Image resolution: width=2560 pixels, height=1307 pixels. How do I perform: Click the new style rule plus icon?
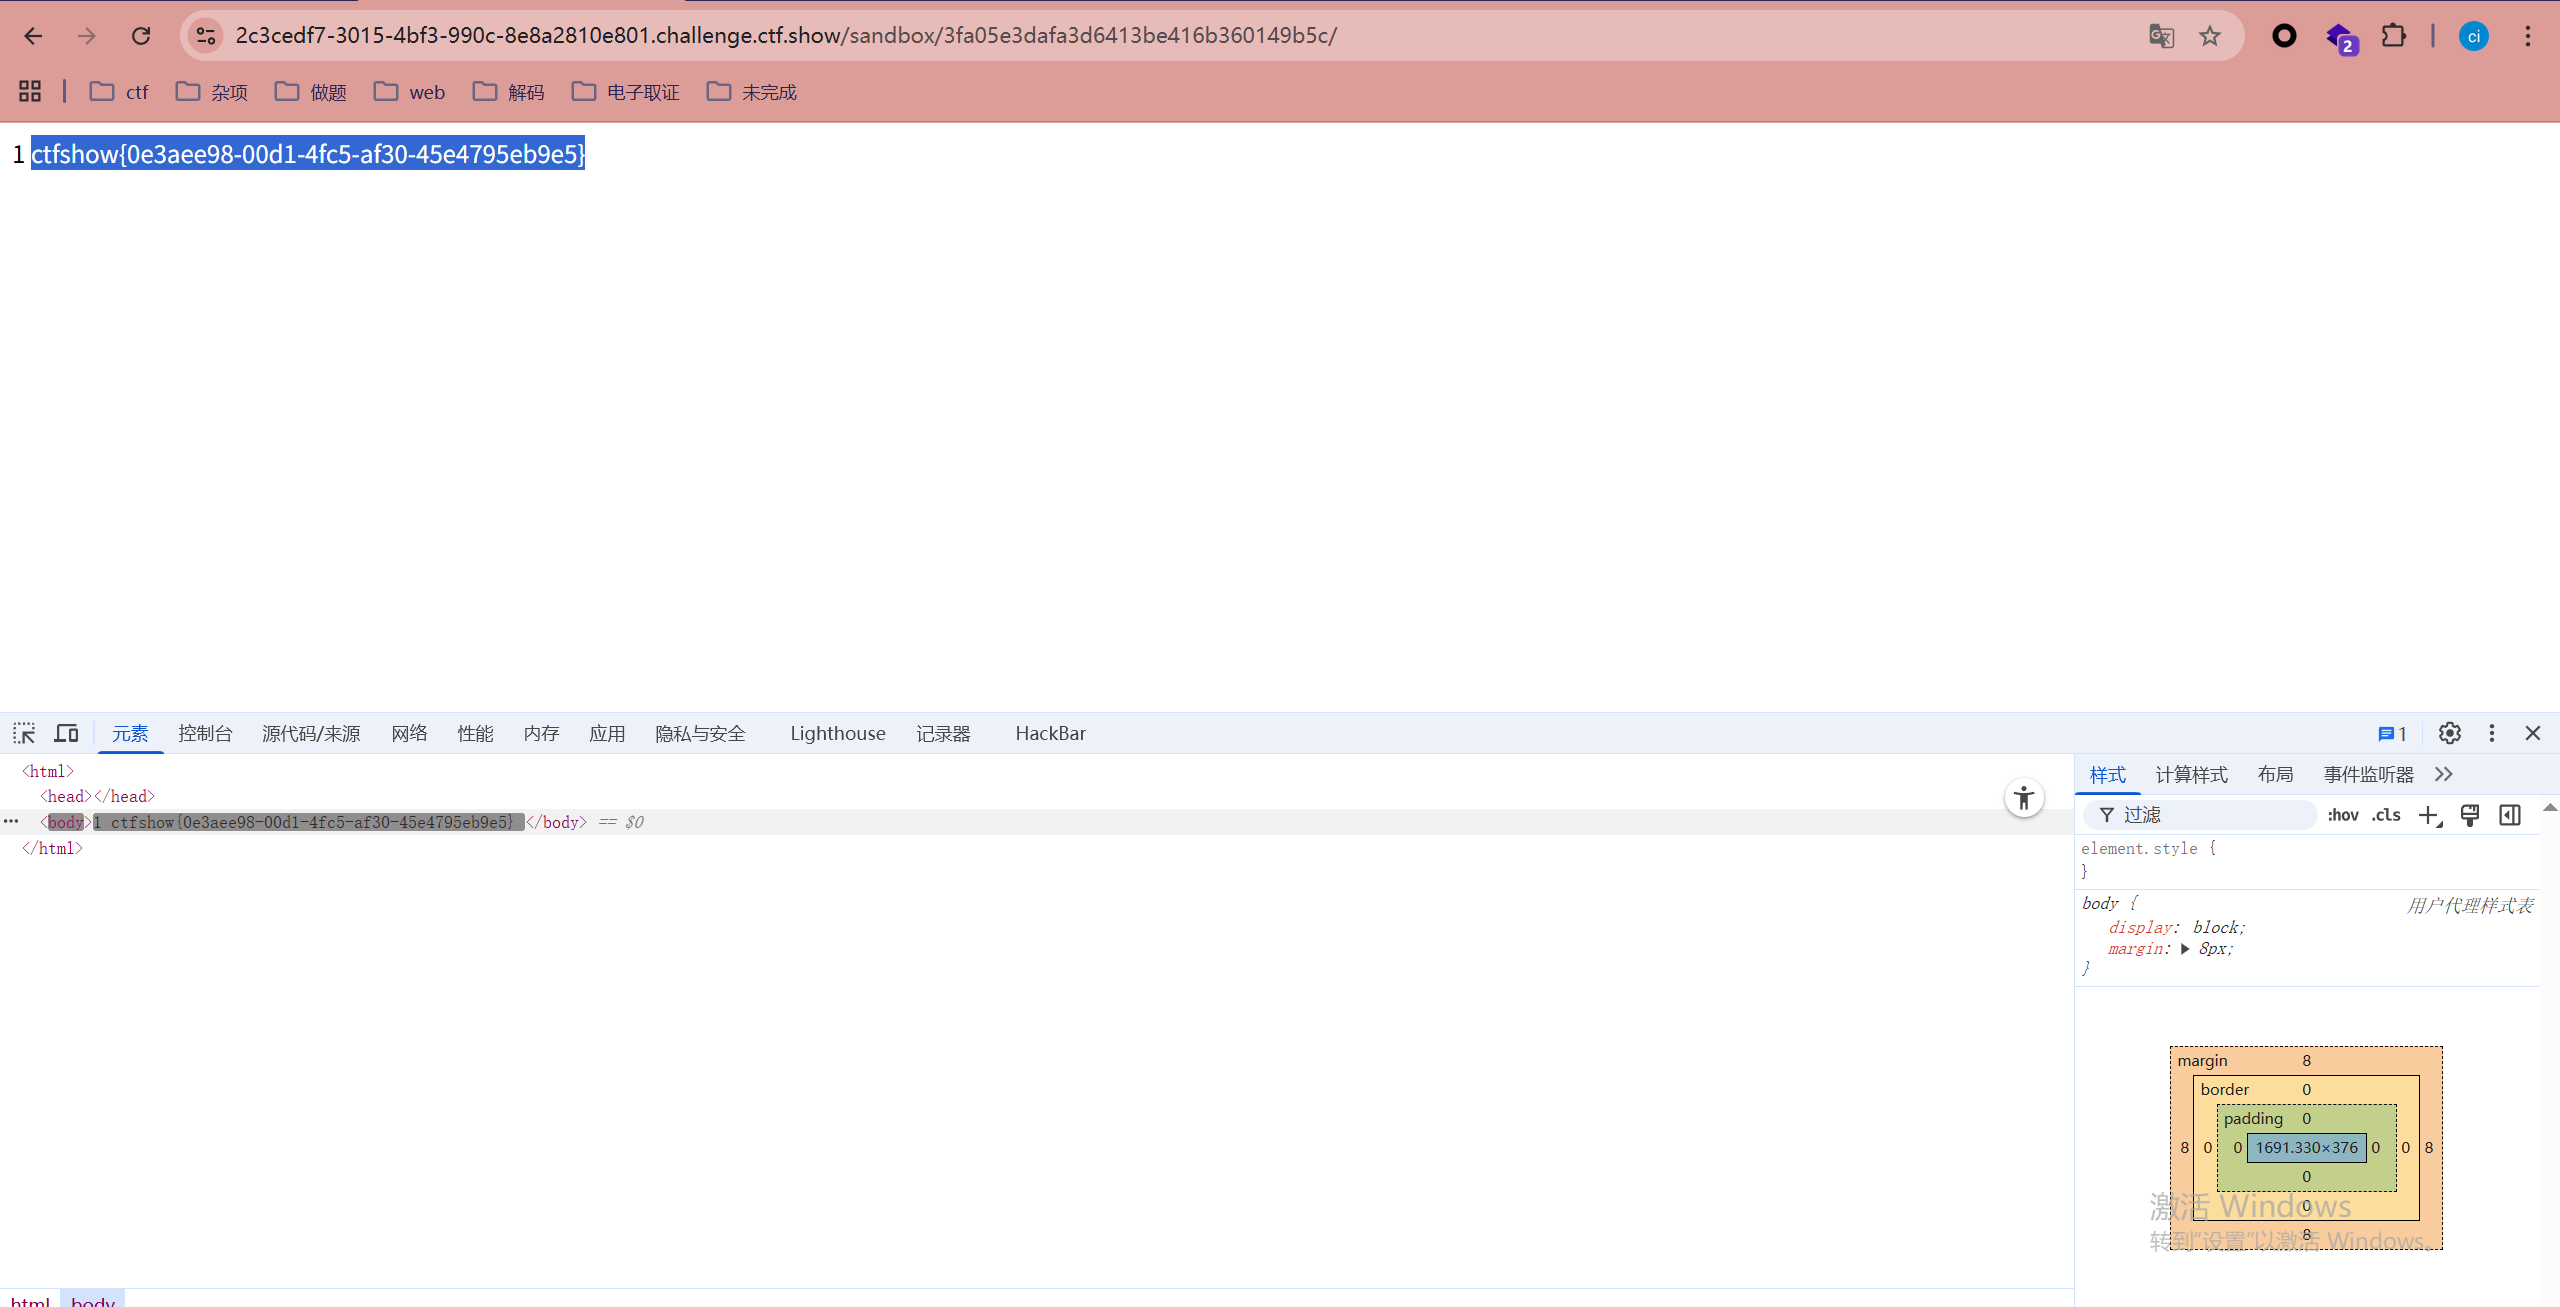click(x=2429, y=815)
